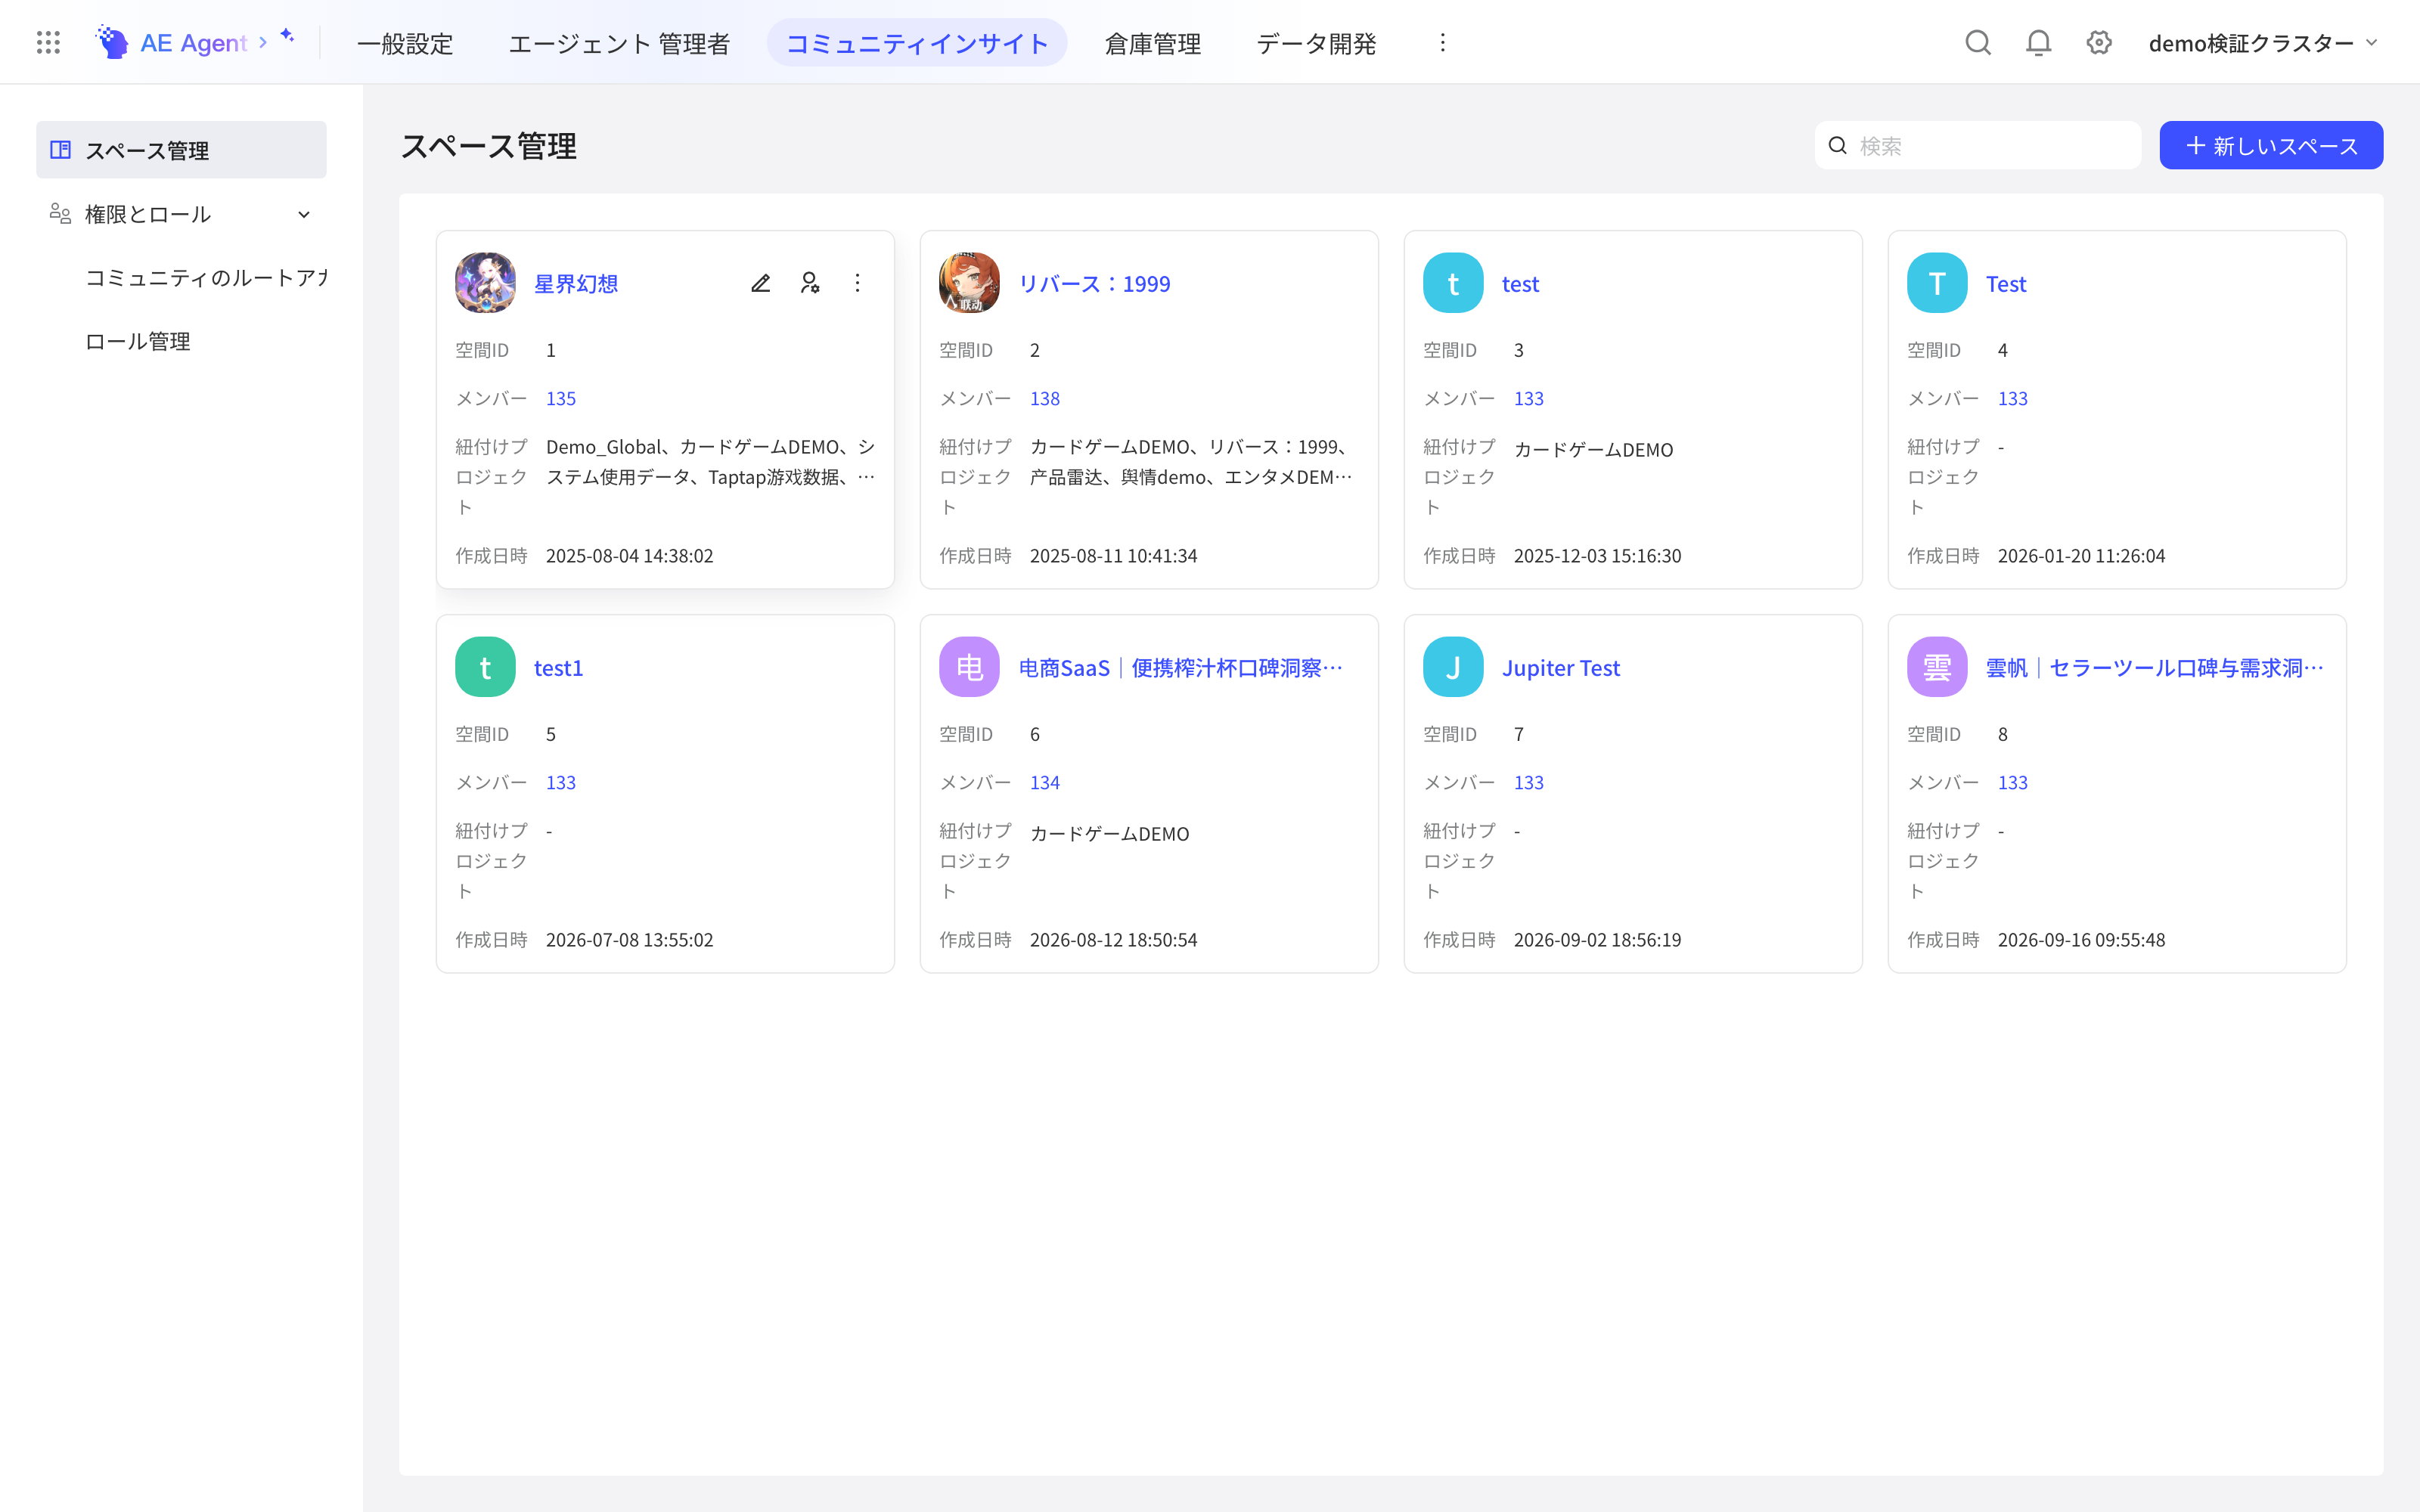Screen dimensions: 2420x1512
Task: Click member count 134 on 电商SaaS card
Action: [x=1044, y=782]
